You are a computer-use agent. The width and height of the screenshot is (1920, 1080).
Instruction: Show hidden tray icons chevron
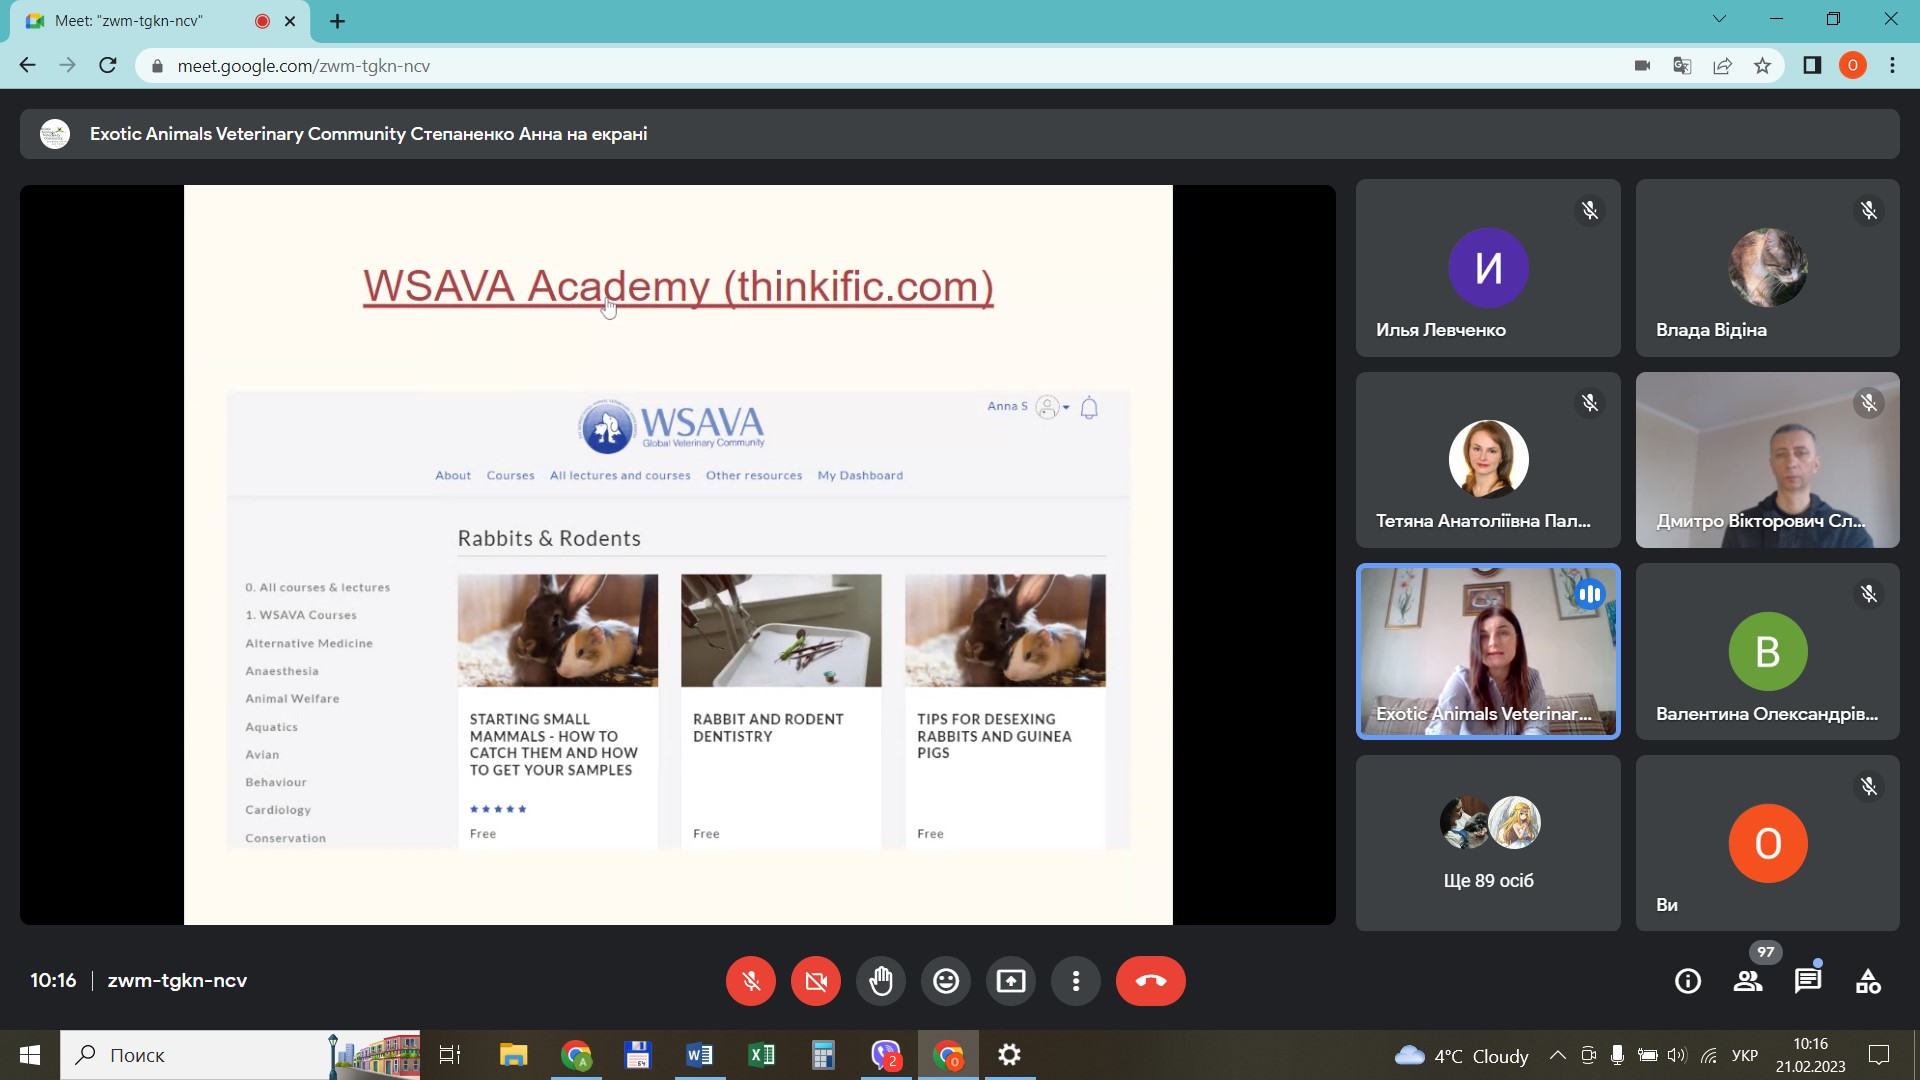(x=1558, y=1055)
